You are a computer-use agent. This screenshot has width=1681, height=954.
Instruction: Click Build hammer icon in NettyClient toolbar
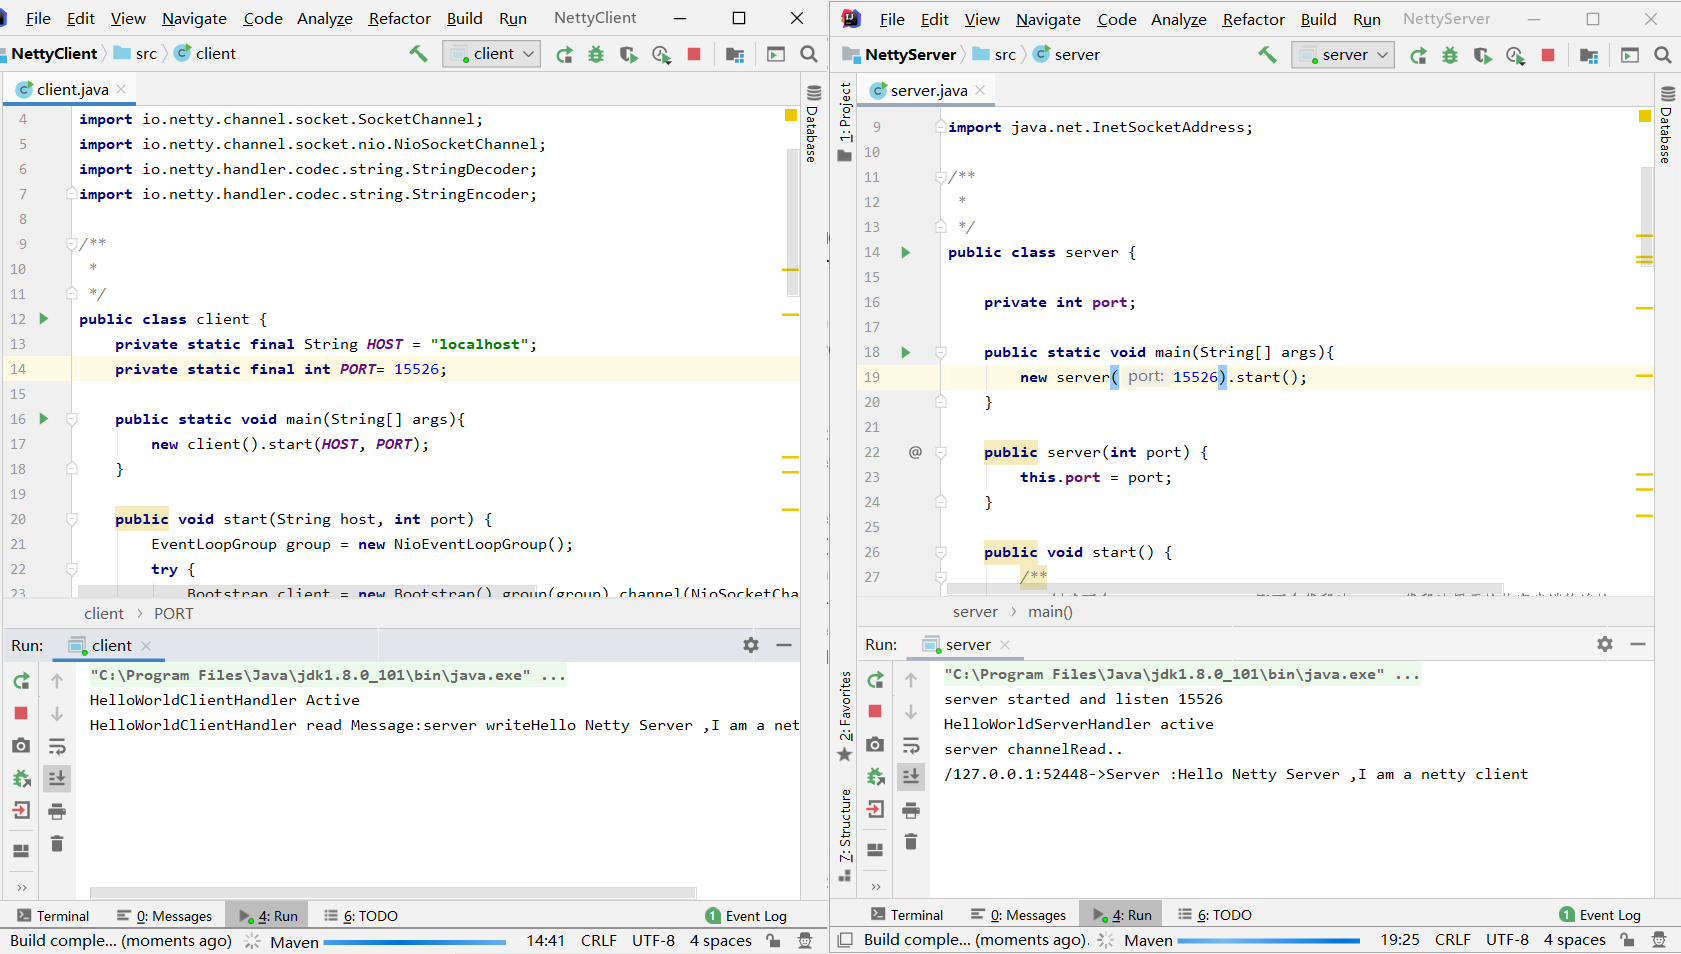[418, 54]
